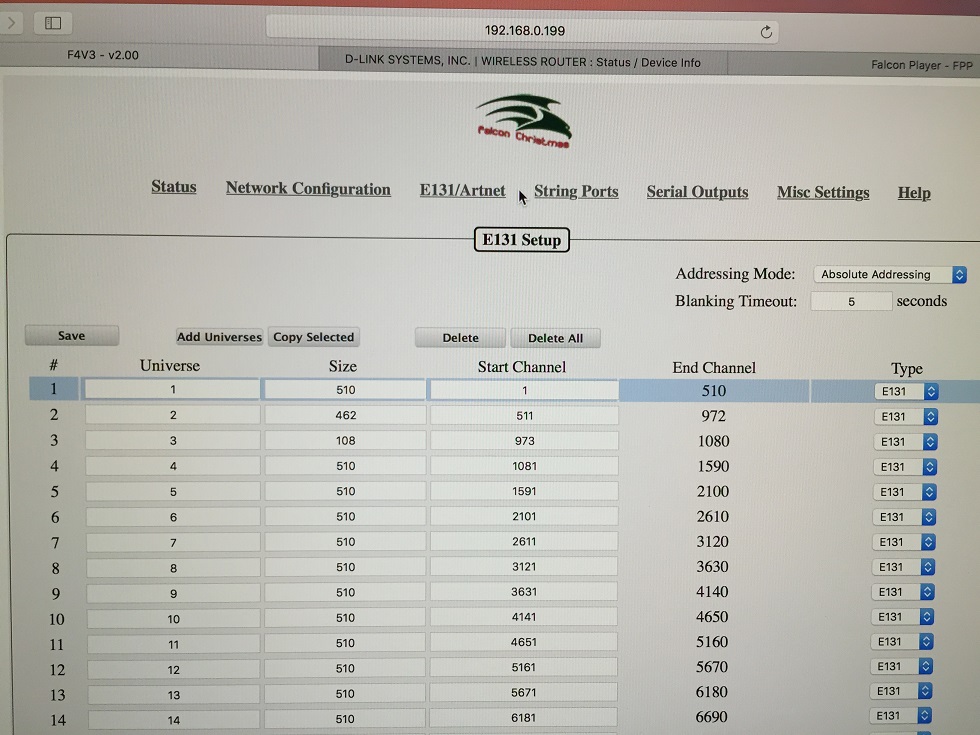Open the String Ports page
The width and height of the screenshot is (980, 735).
tap(576, 192)
